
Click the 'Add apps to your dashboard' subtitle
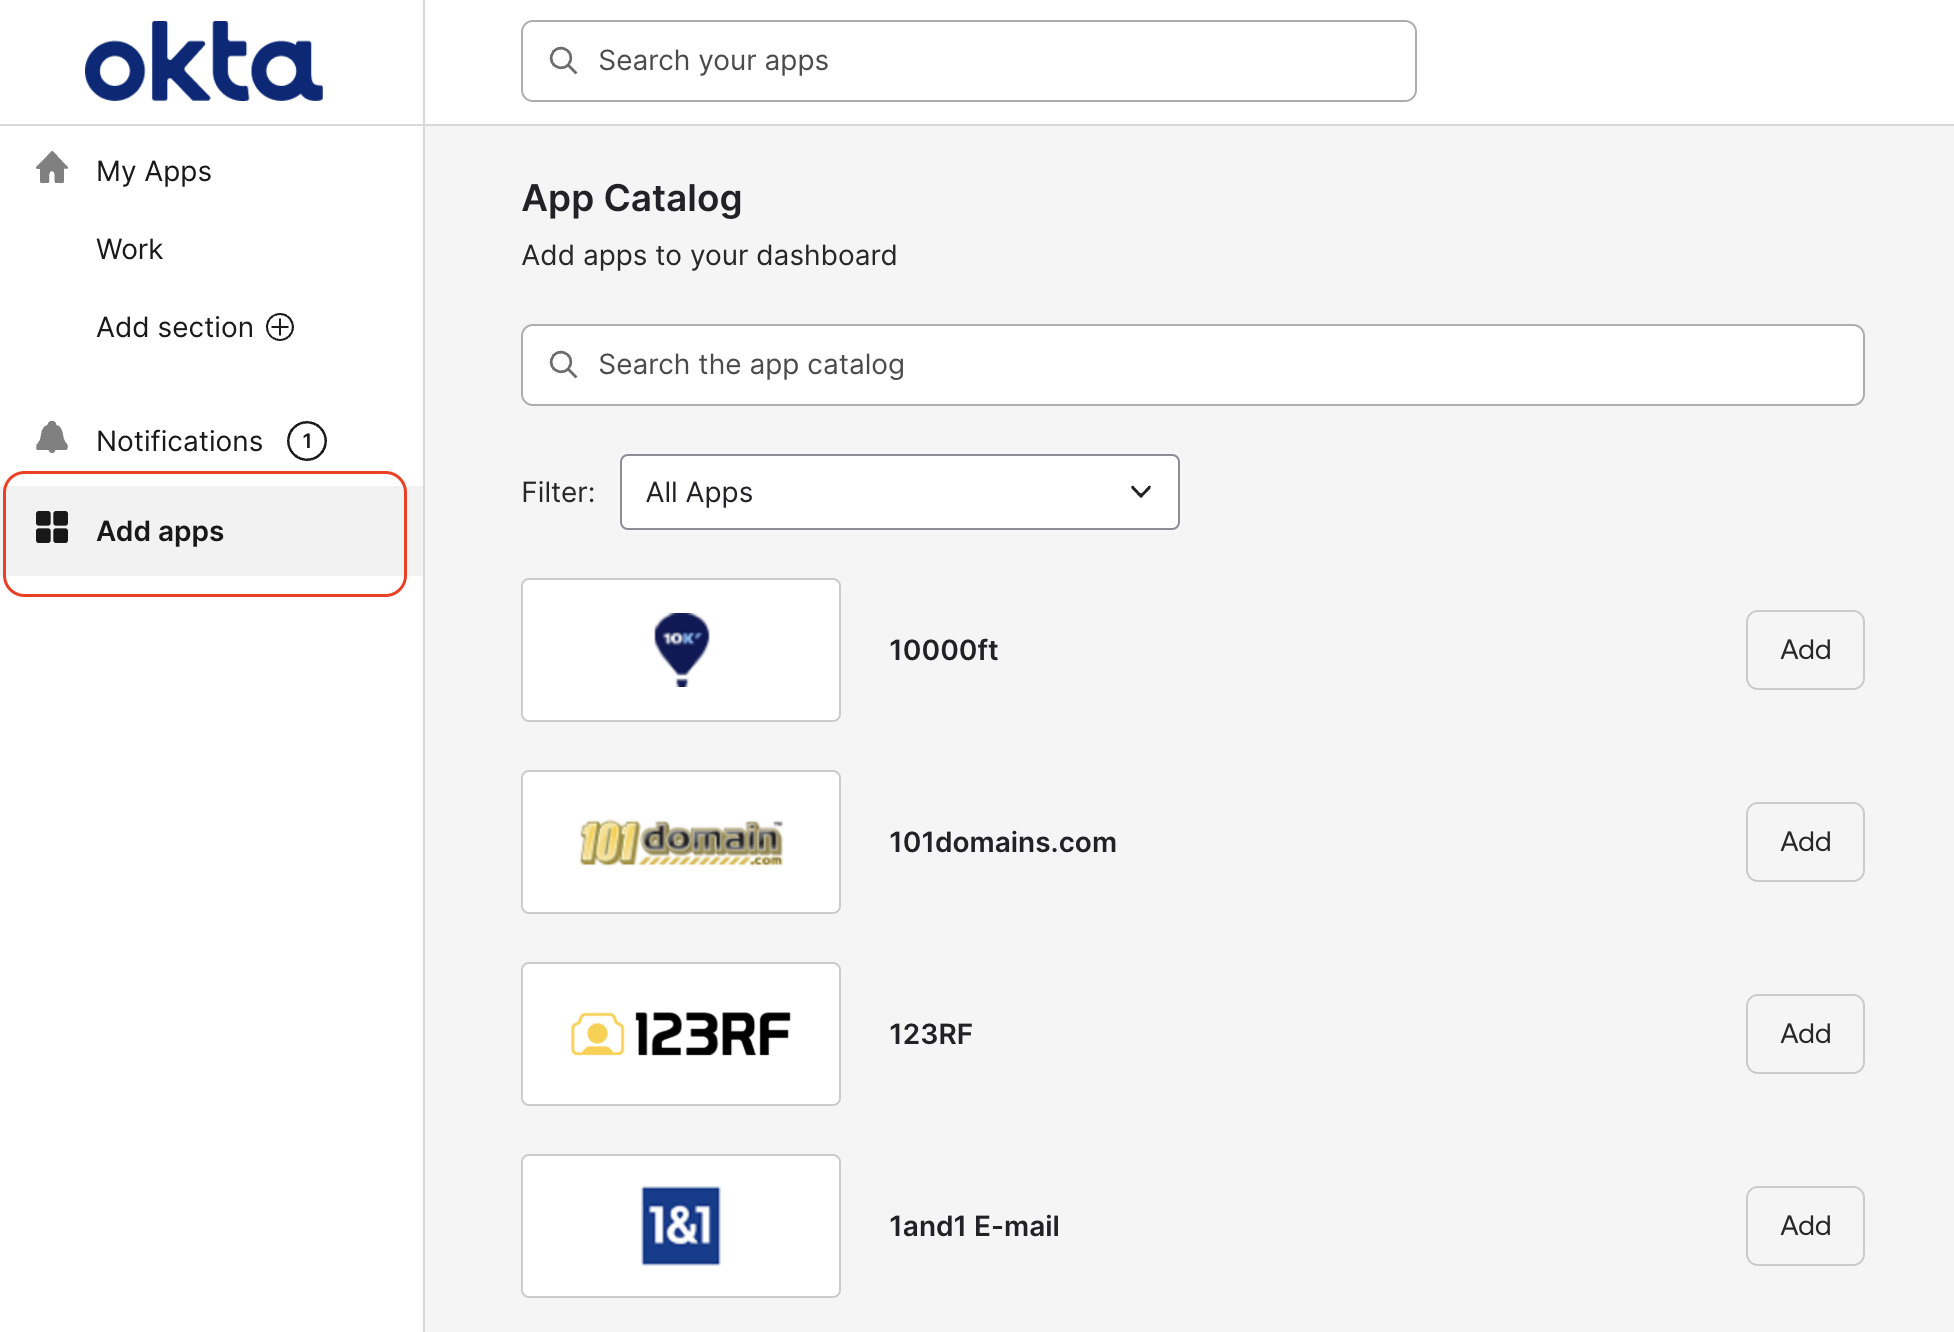point(709,256)
